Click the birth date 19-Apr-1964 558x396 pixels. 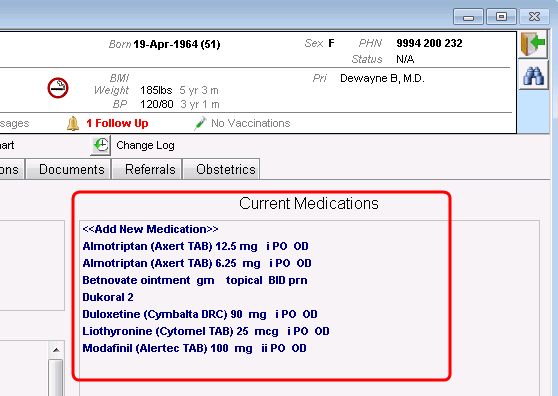point(166,44)
